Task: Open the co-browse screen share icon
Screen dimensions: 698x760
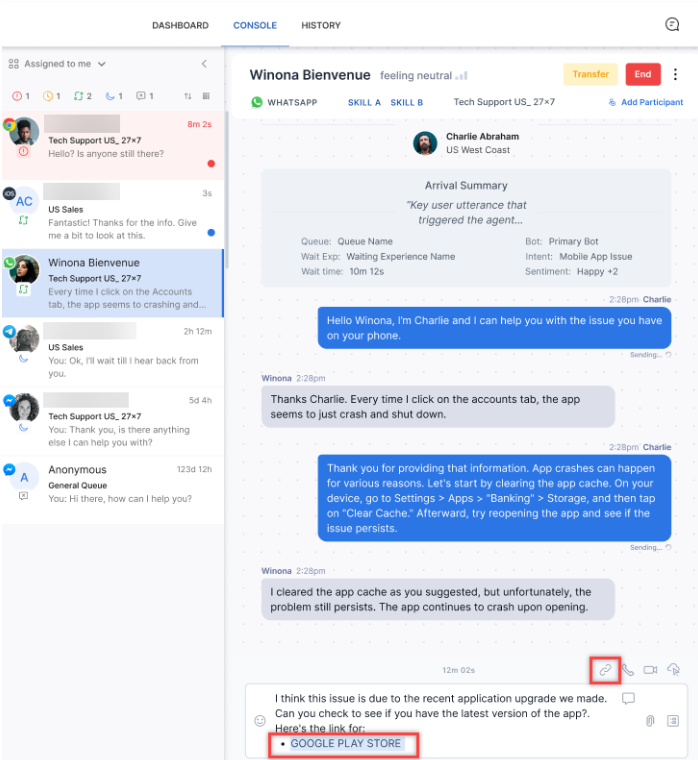Action: (674, 669)
